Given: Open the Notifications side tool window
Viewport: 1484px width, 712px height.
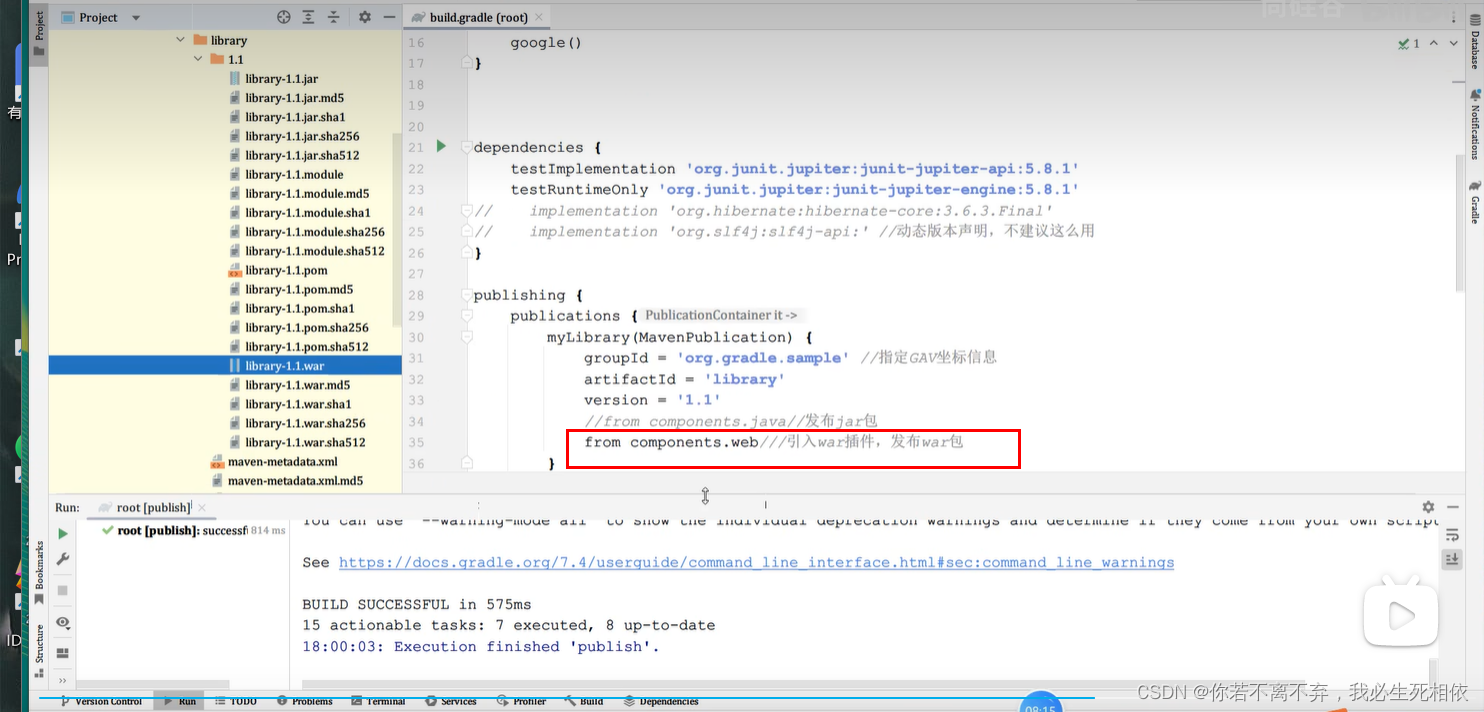Looking at the screenshot, I should [1474, 124].
